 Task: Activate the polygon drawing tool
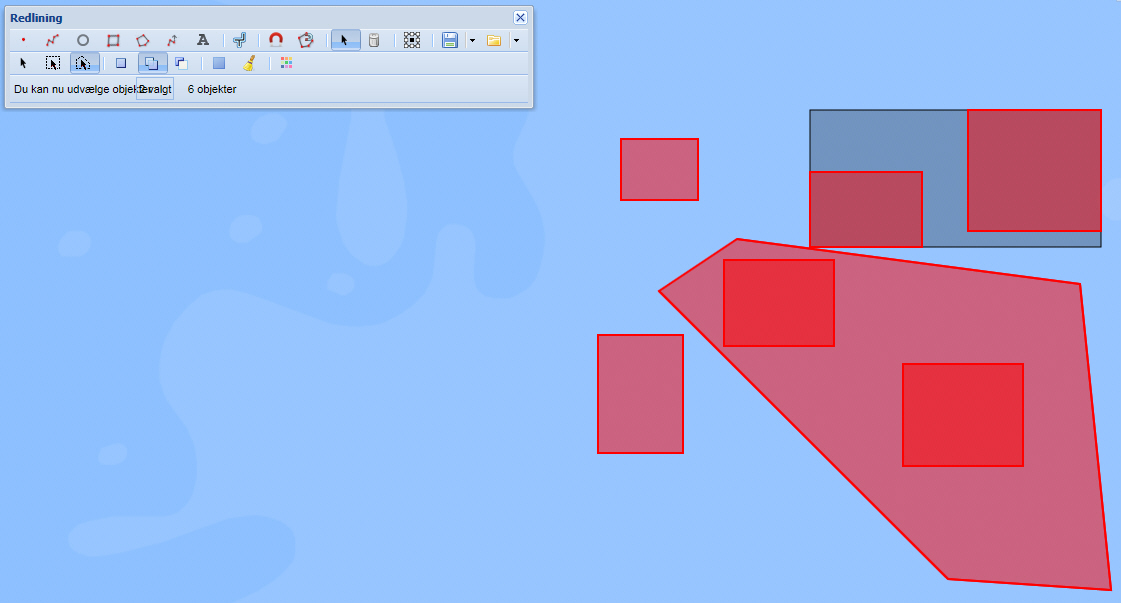[x=143, y=40]
